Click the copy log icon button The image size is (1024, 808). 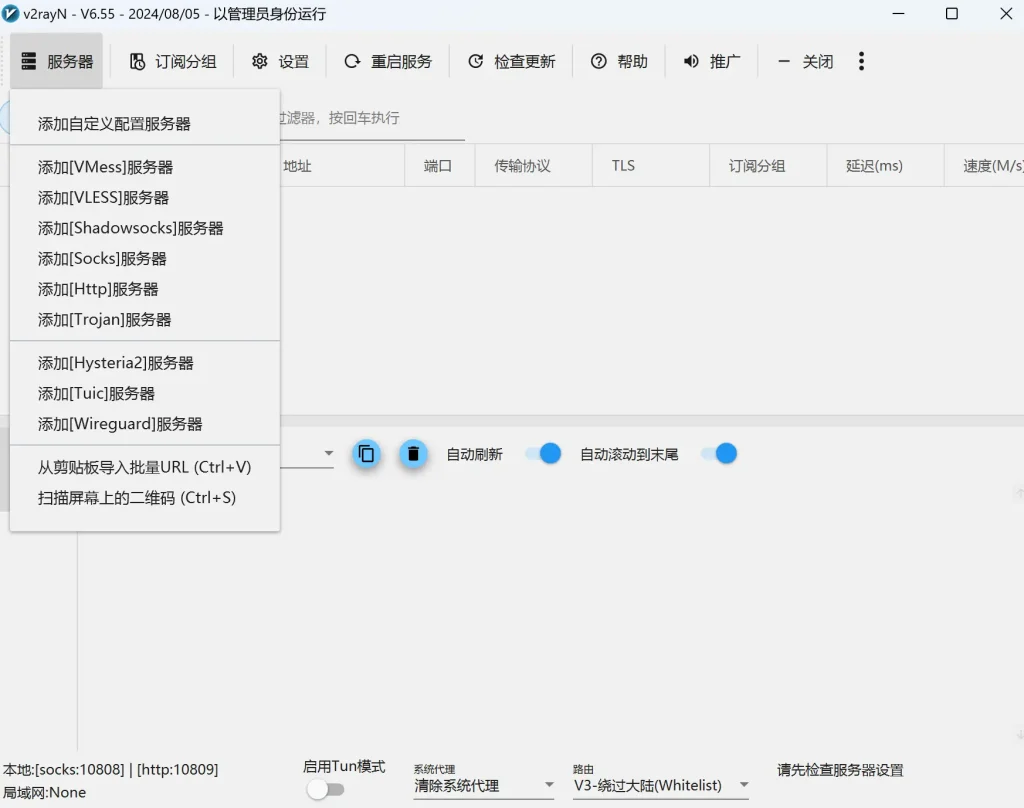coord(367,454)
